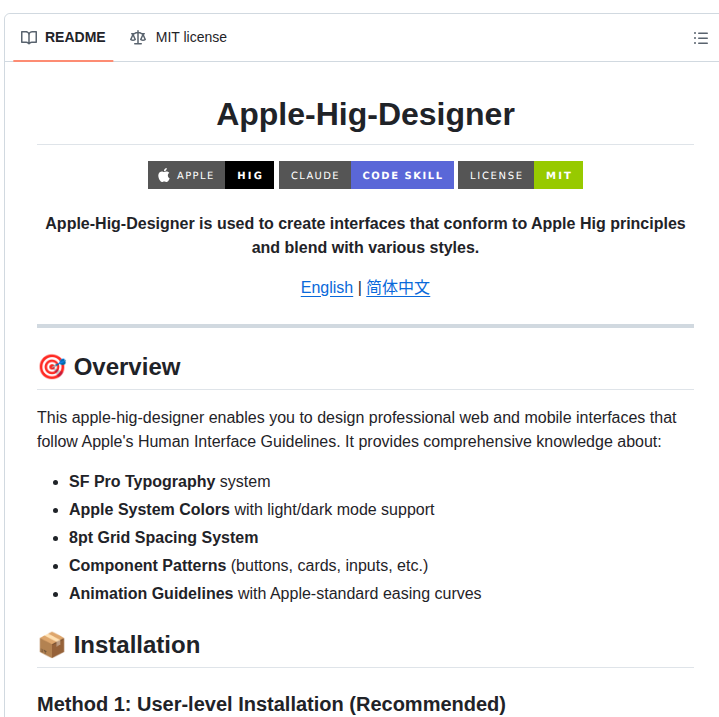Screen dimensions: 719x717
Task: Click the Claude Code Skill badge
Action: [366, 175]
